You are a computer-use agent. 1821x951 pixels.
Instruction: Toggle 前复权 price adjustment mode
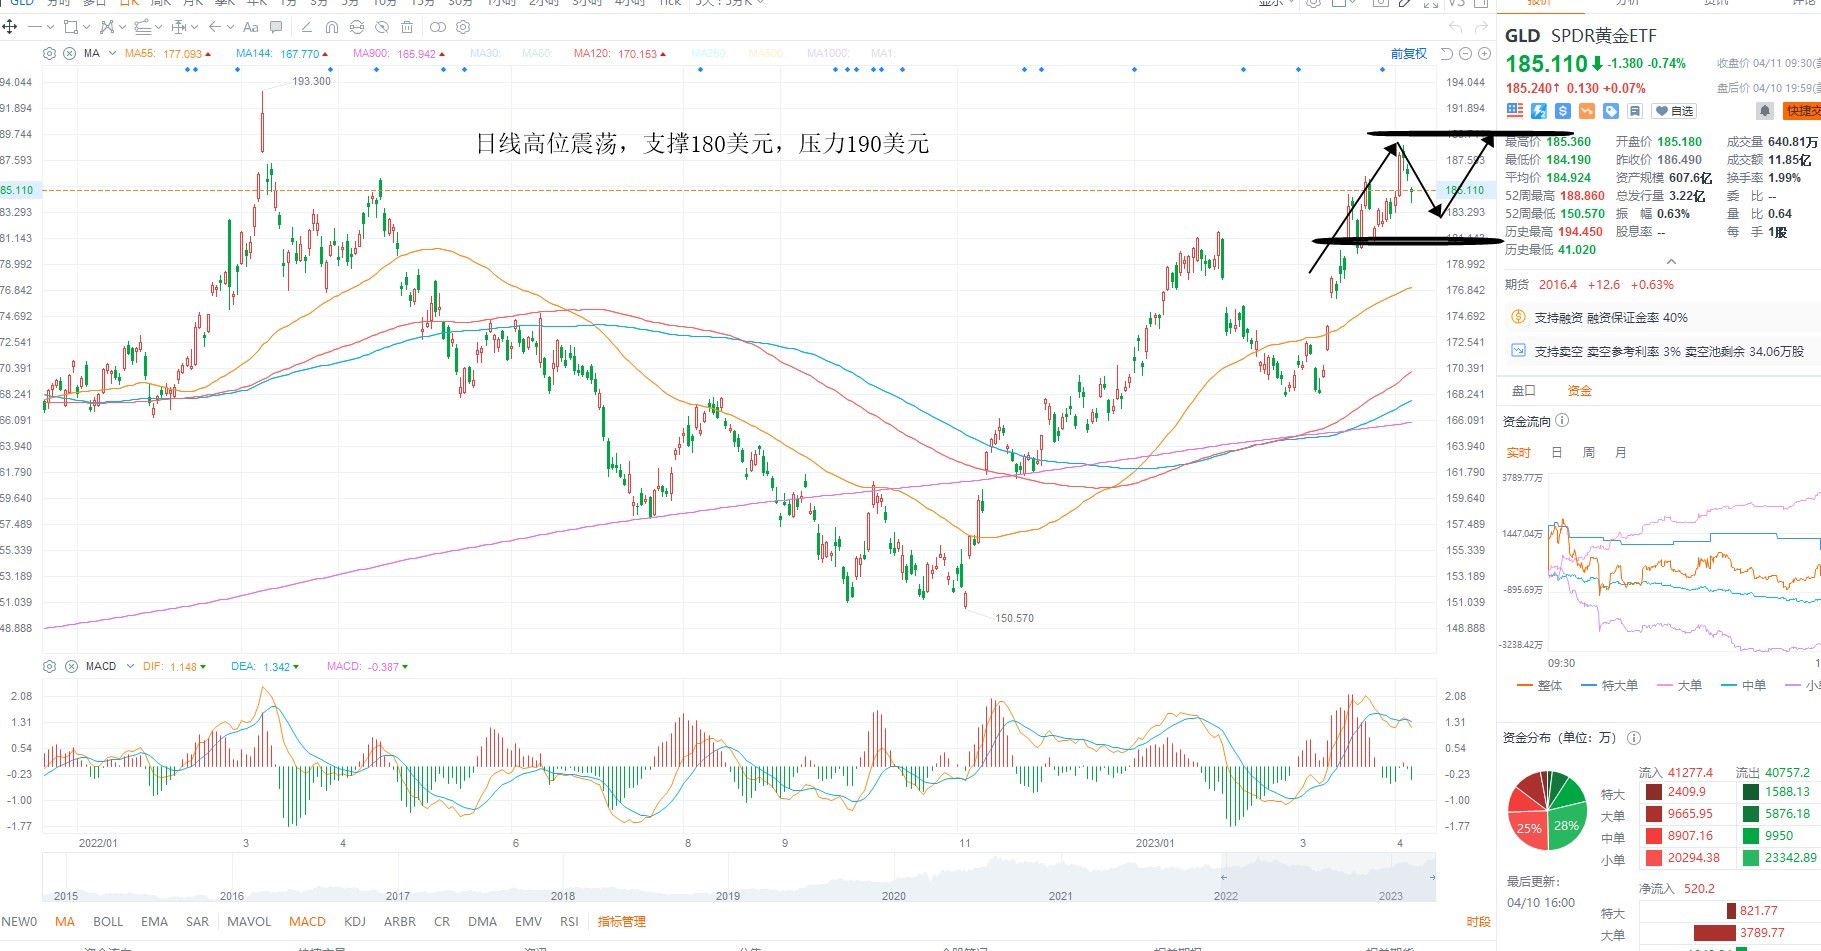(x=1409, y=53)
